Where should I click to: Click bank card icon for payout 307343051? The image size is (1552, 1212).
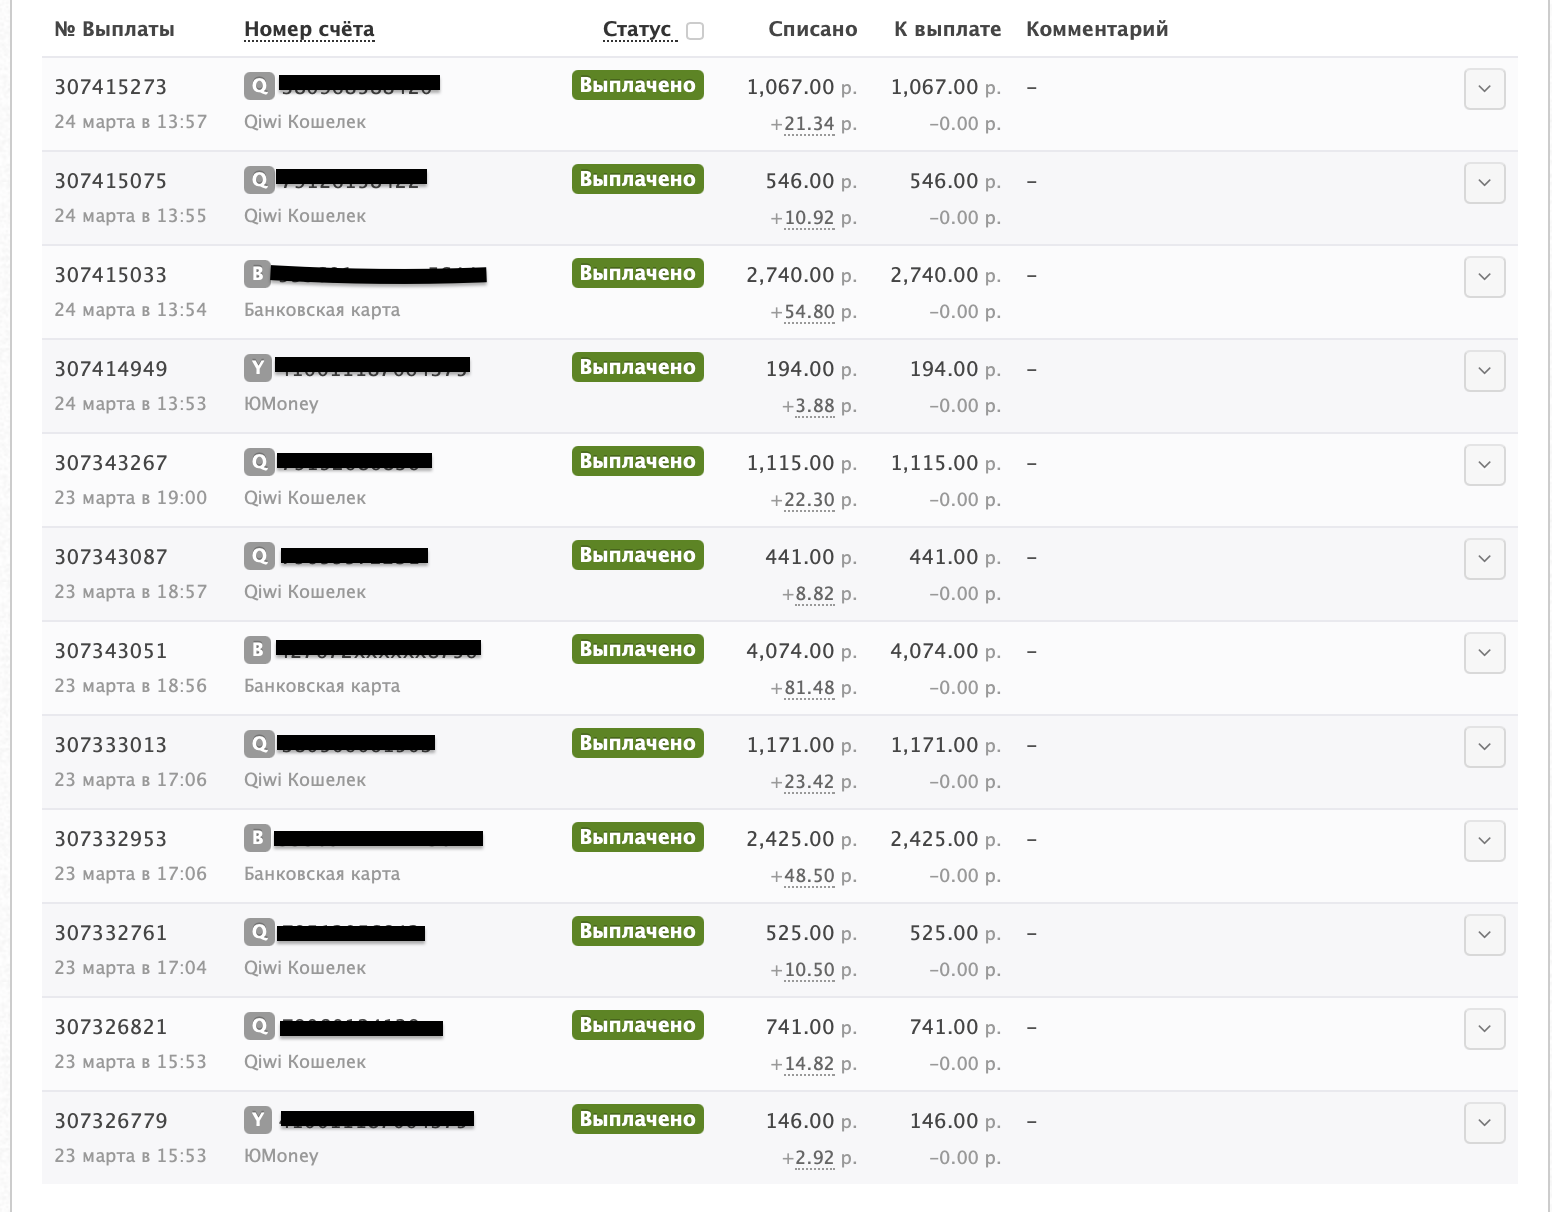[x=258, y=650]
